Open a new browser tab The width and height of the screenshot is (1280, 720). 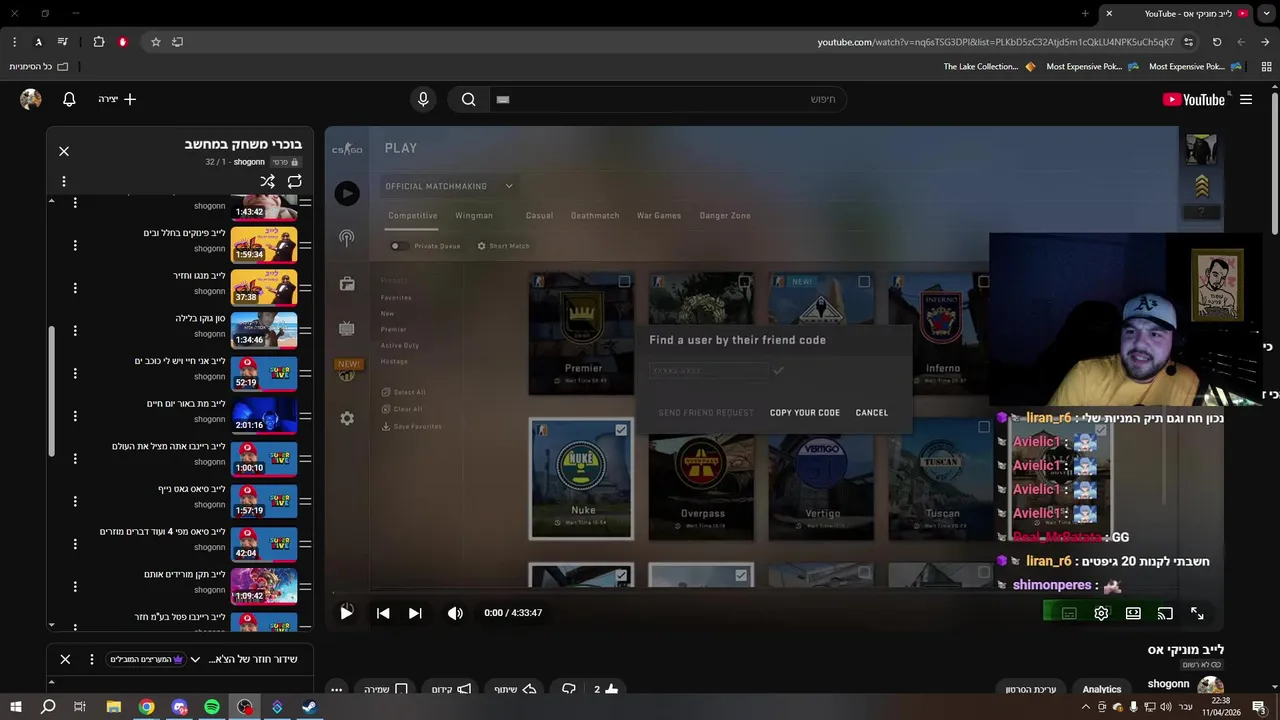coord(1085,13)
